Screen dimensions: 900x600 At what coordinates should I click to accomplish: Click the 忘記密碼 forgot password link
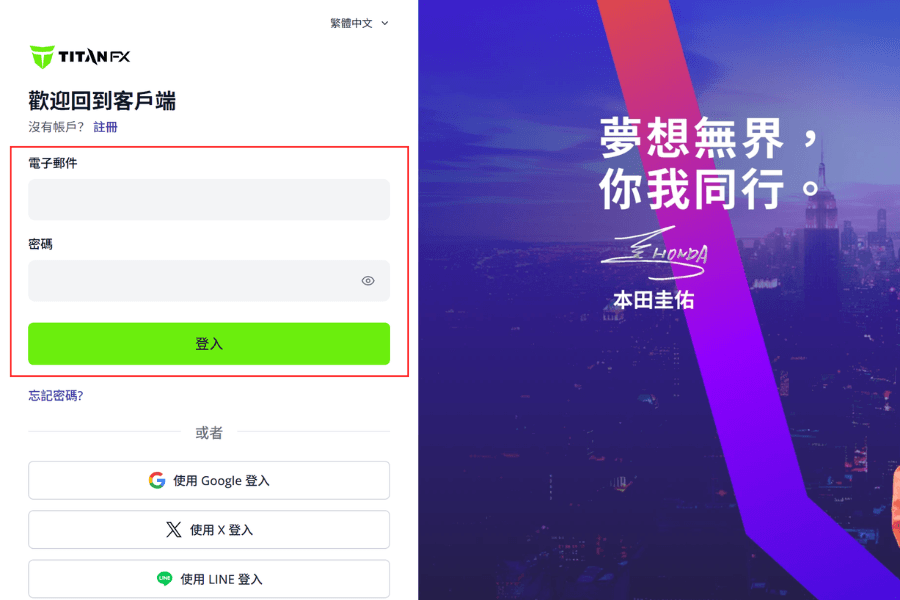point(56,396)
